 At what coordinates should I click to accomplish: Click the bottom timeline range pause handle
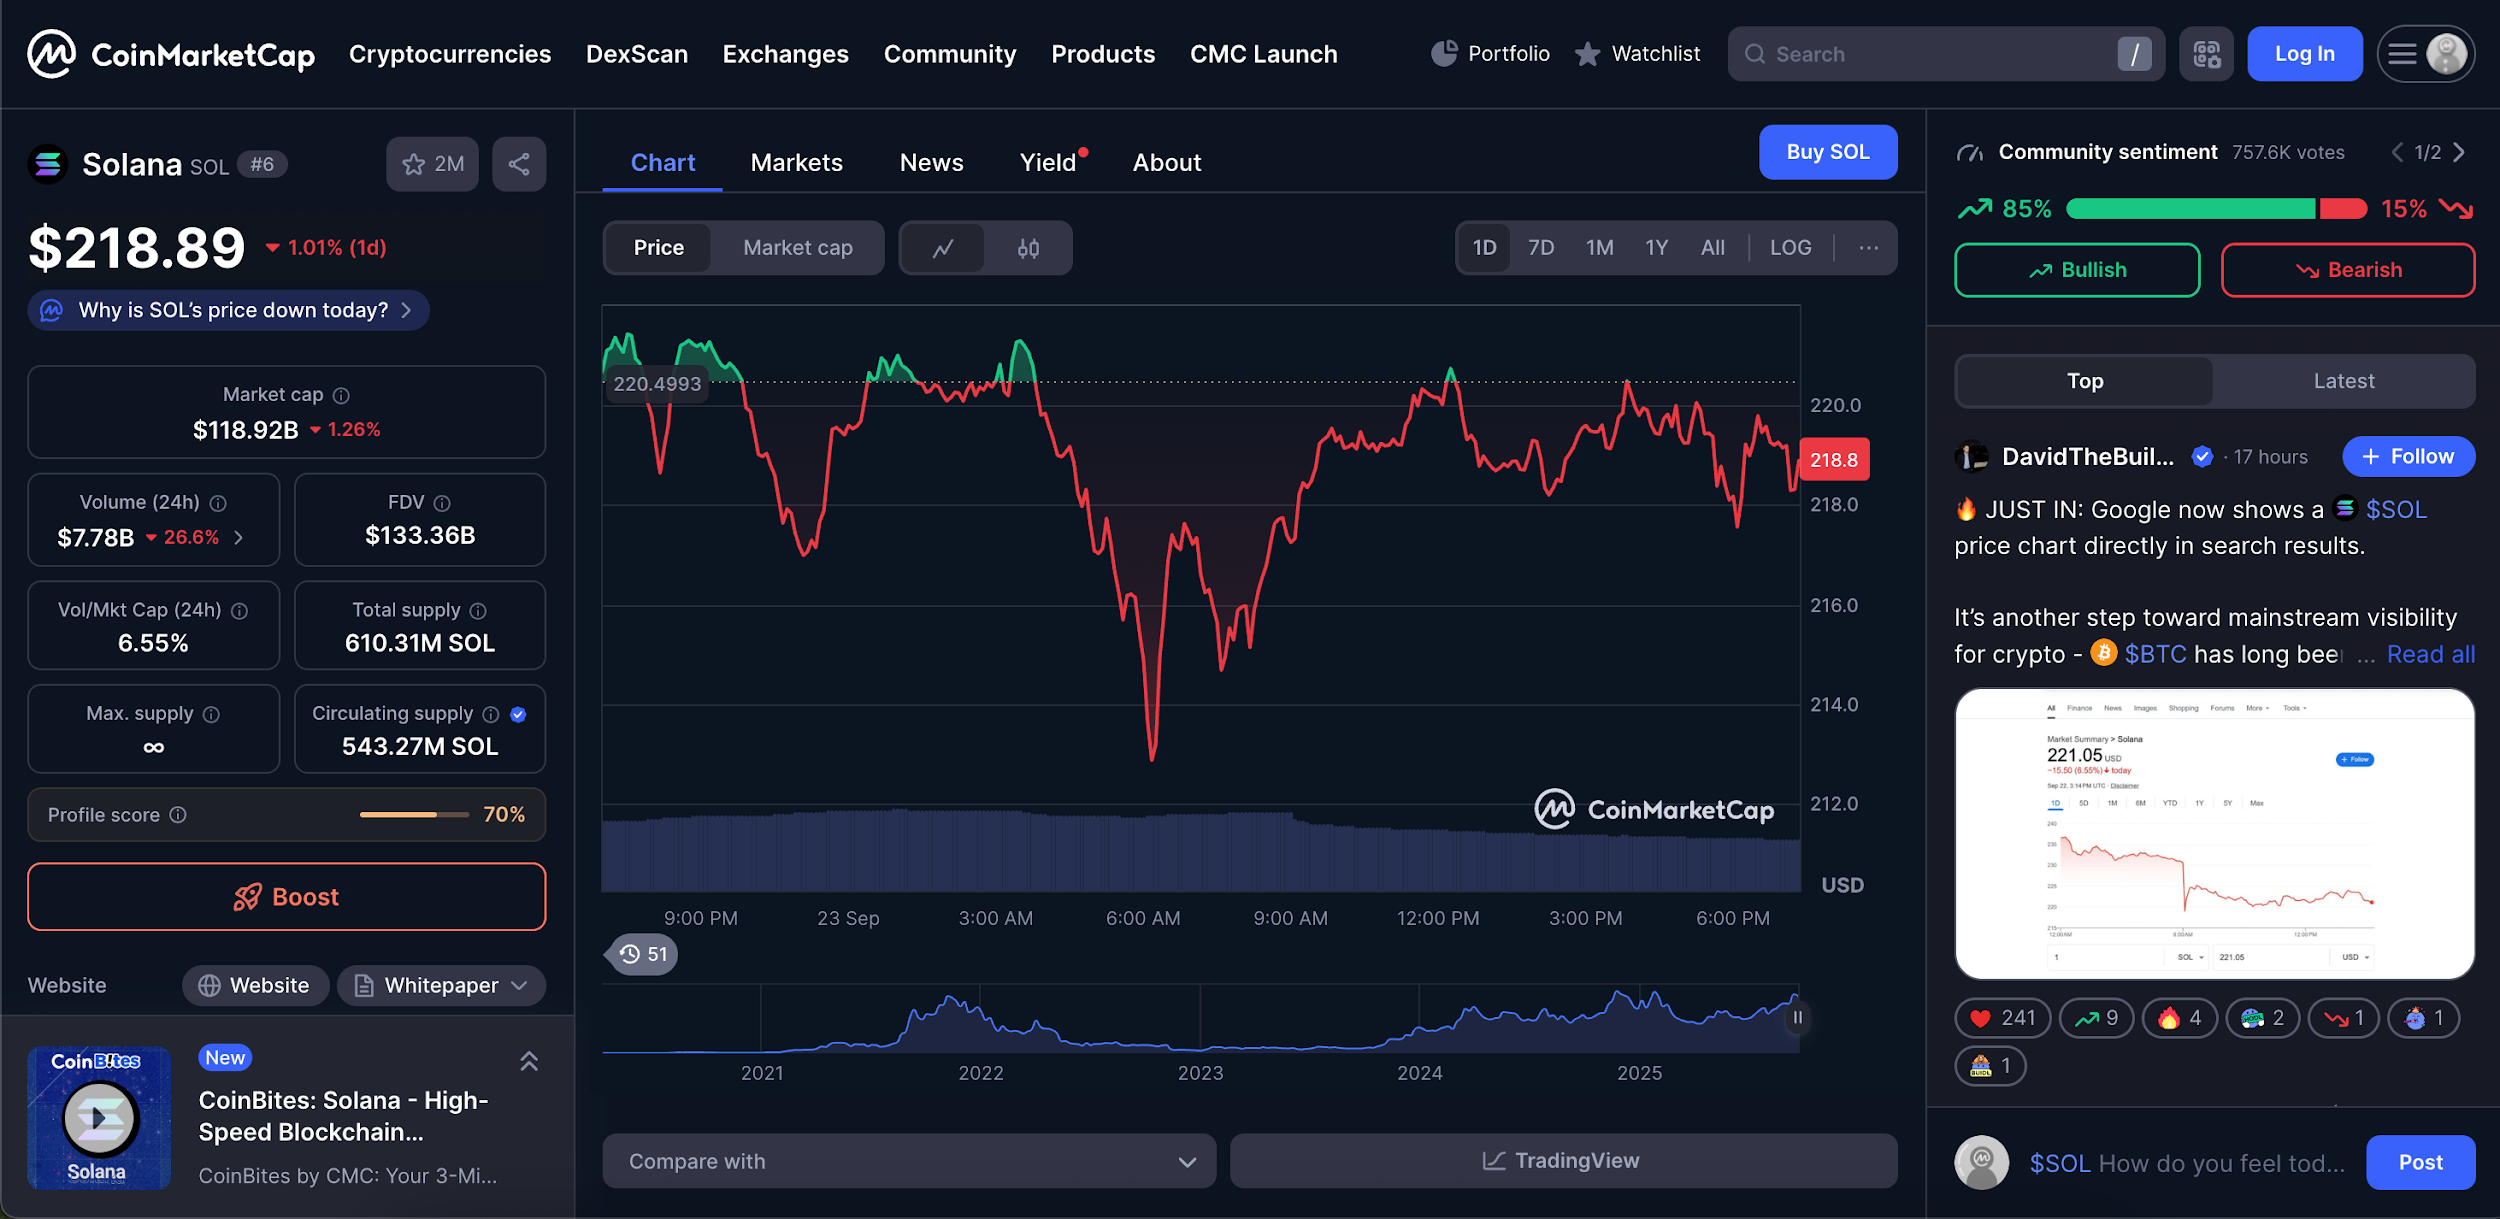1797,1018
